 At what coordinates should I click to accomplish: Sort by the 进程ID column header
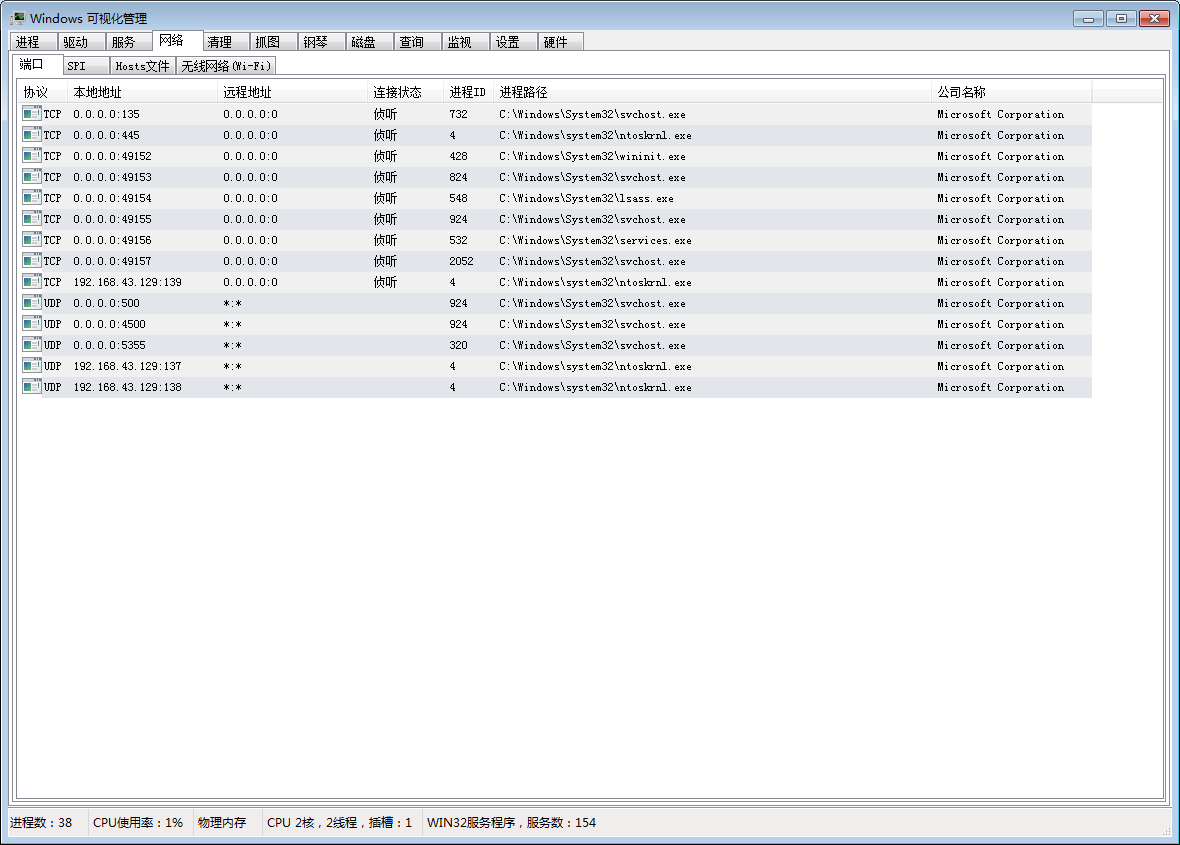point(467,92)
